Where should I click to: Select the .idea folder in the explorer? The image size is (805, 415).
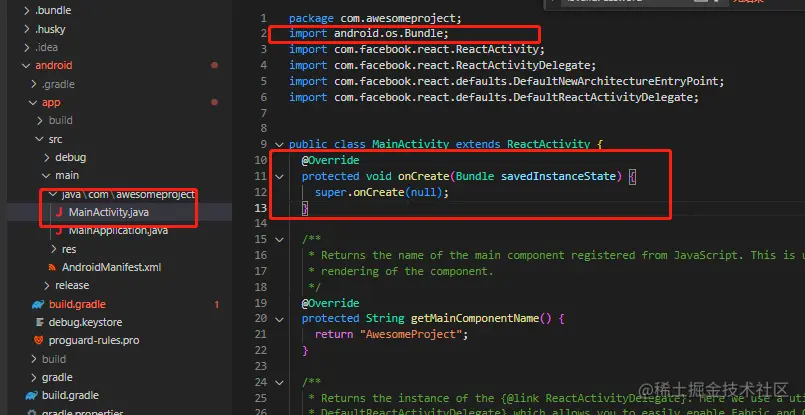click(46, 47)
